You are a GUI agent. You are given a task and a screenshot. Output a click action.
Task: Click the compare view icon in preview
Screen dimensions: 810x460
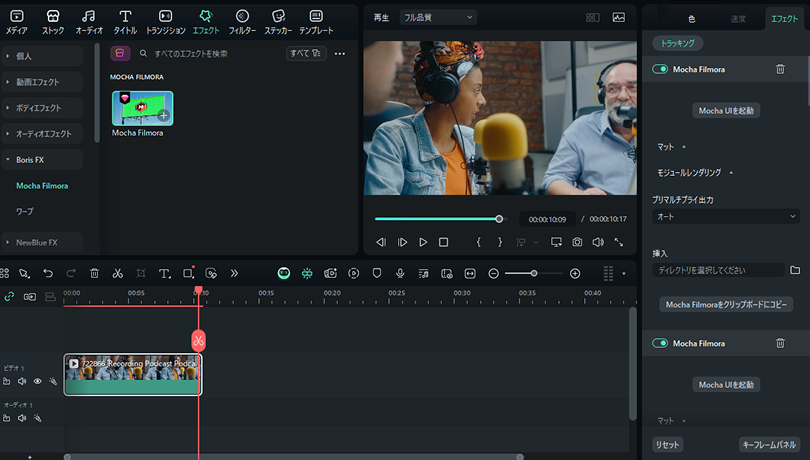coord(593,18)
